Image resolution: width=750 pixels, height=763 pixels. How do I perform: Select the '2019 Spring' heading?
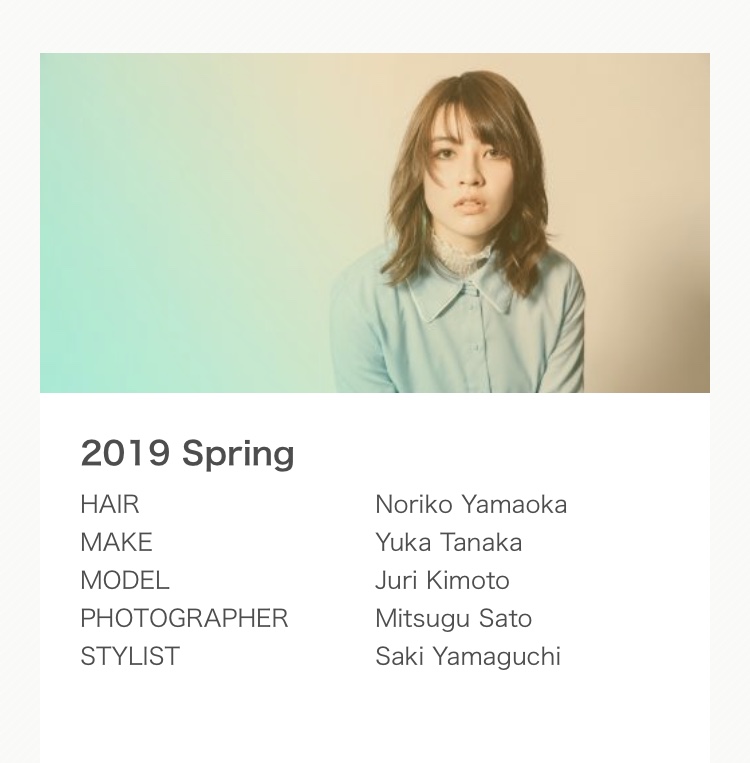[187, 454]
